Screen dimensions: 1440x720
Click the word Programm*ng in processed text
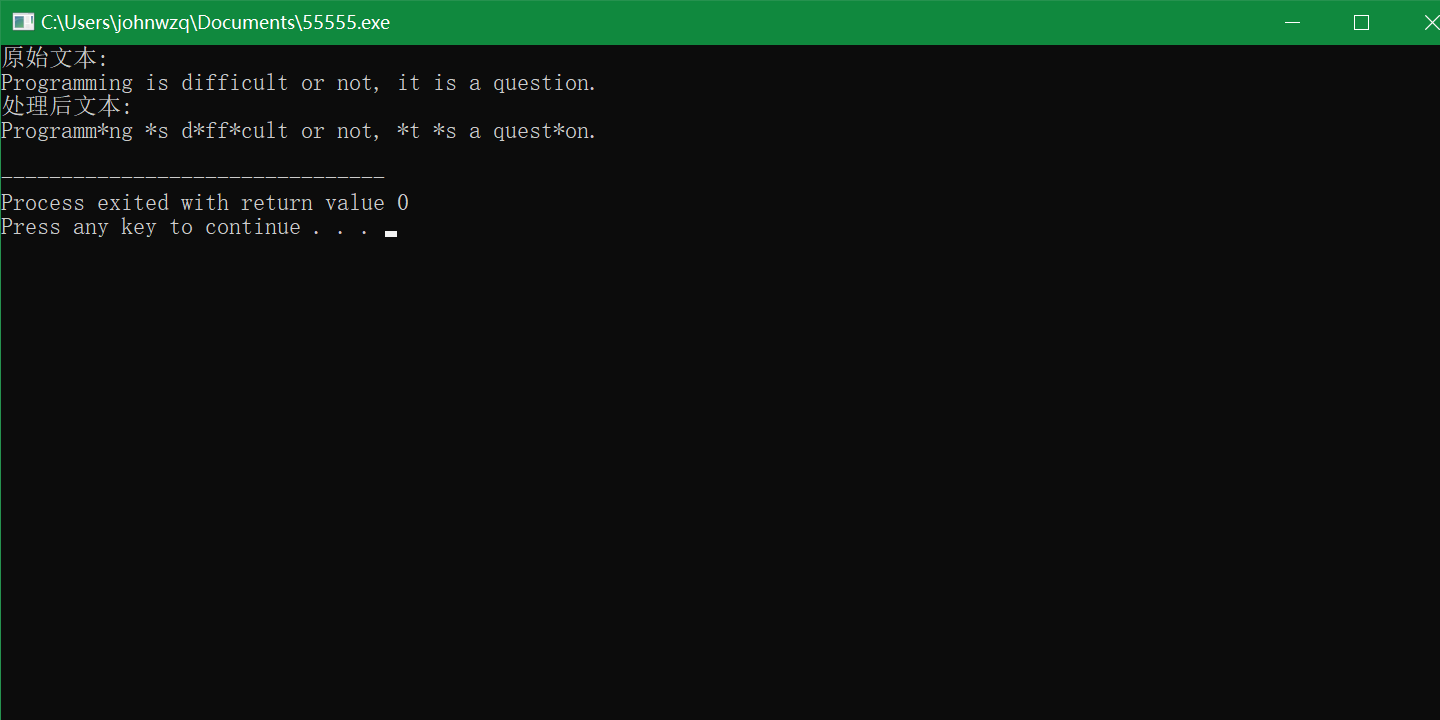[67, 131]
